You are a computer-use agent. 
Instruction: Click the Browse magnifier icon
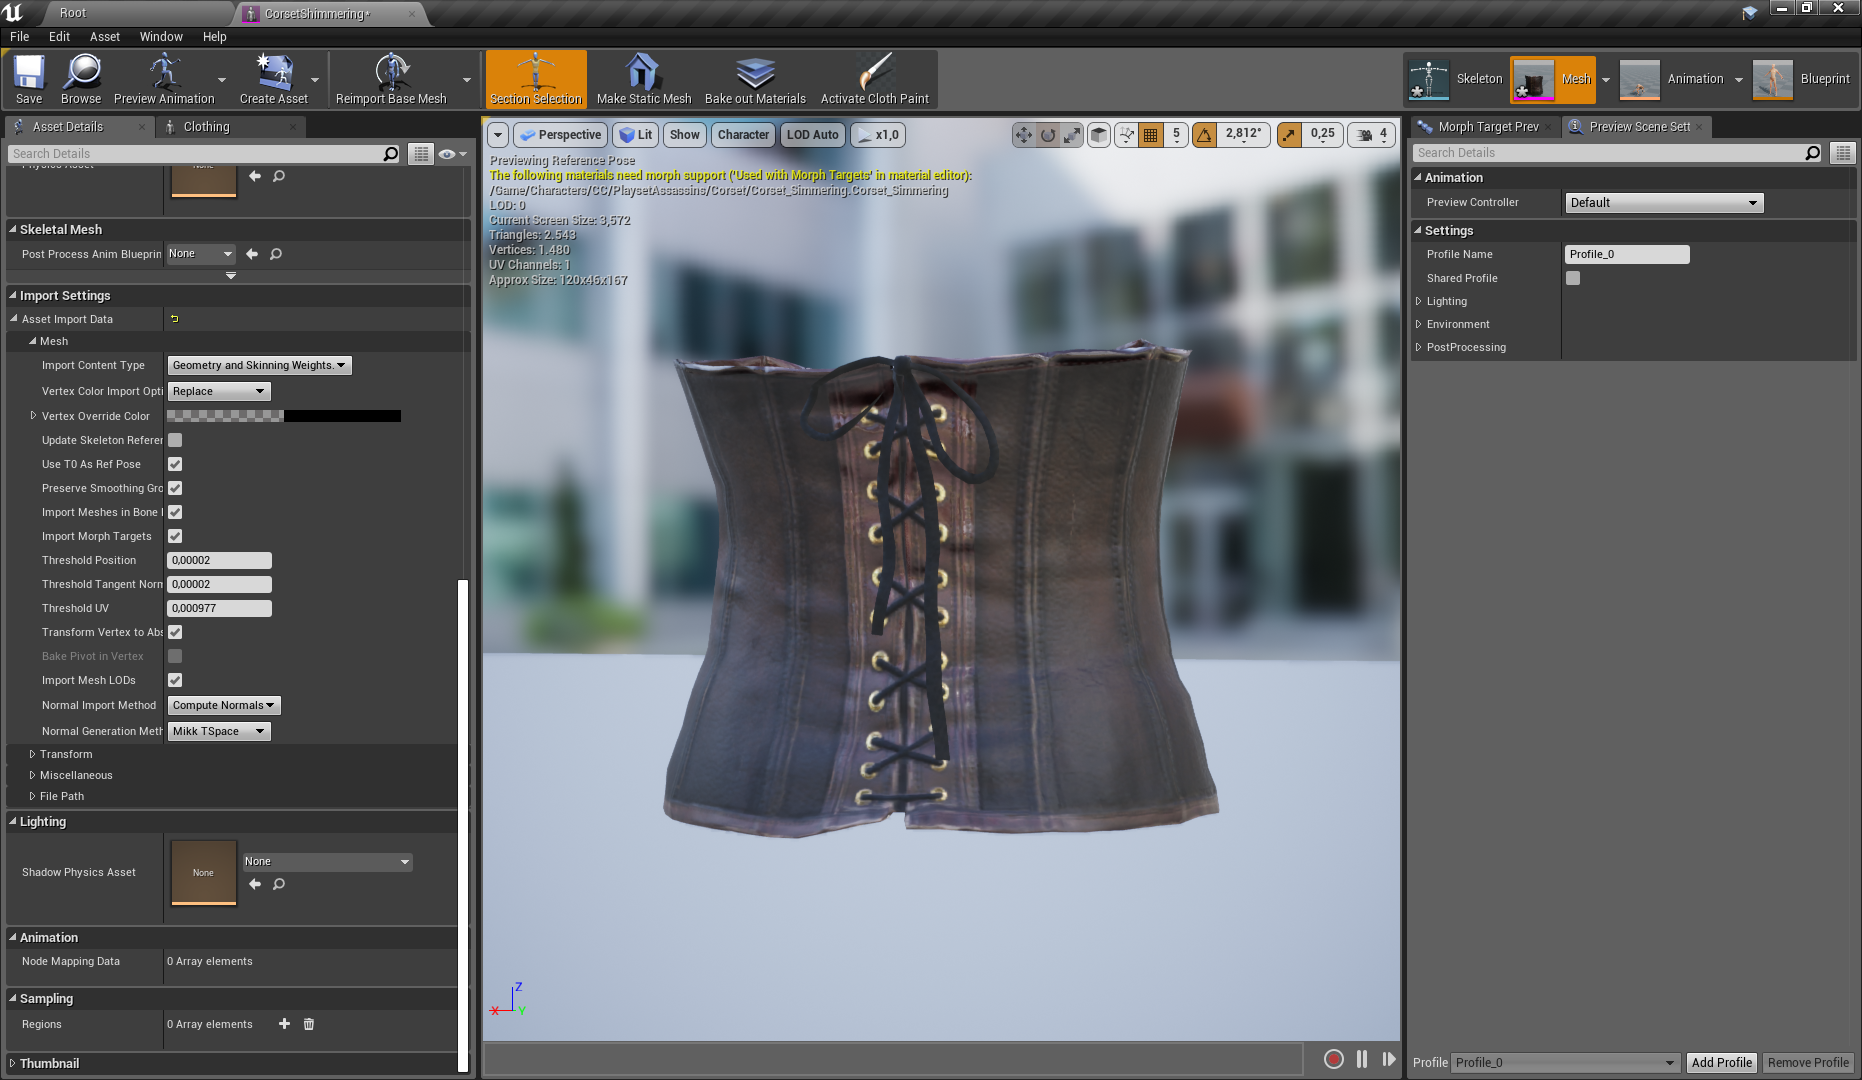pyautogui.click(x=81, y=74)
